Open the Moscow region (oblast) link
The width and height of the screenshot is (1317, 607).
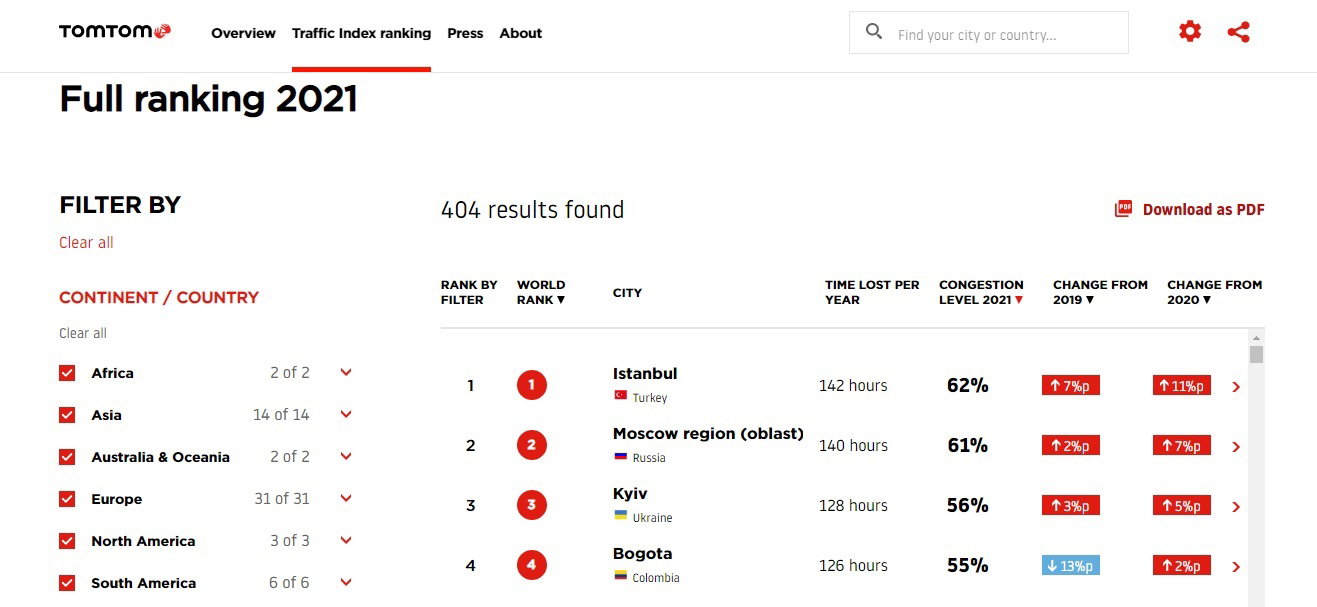tap(708, 433)
